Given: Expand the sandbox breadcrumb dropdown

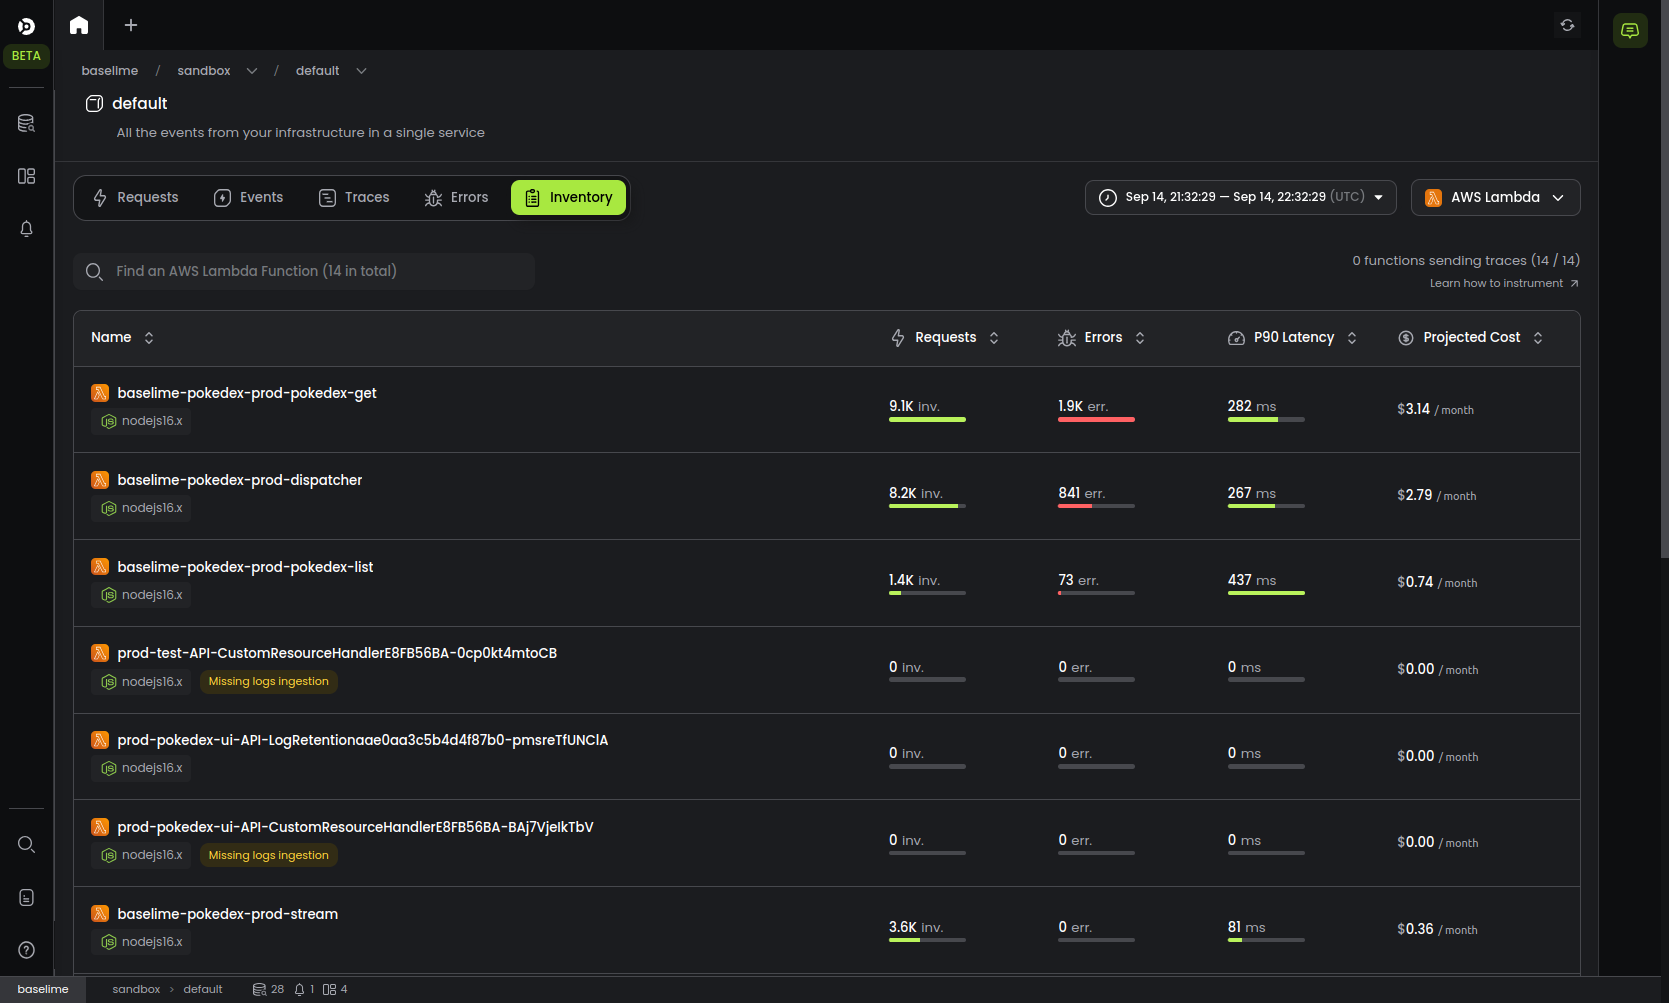Looking at the screenshot, I should [252, 71].
